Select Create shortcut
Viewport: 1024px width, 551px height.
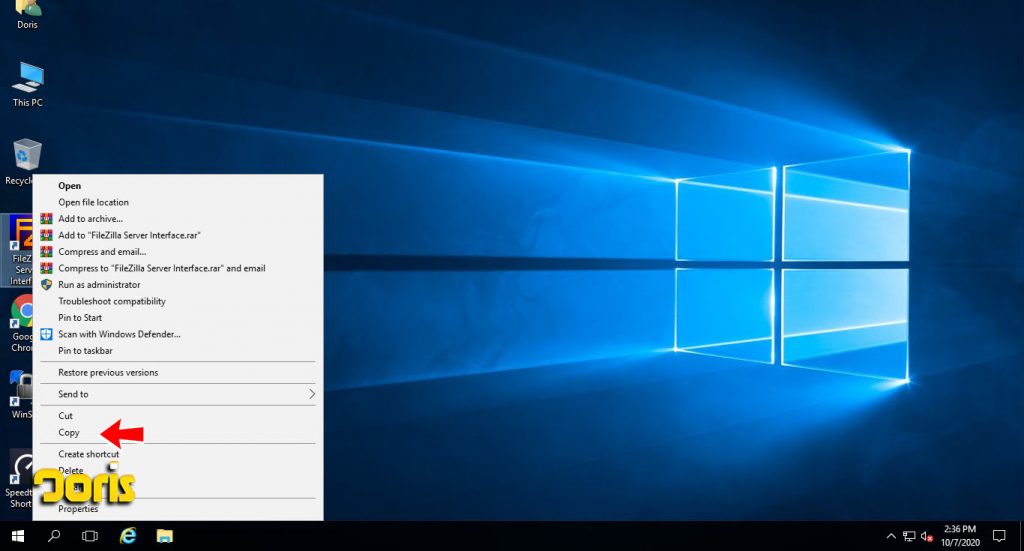pos(178,454)
